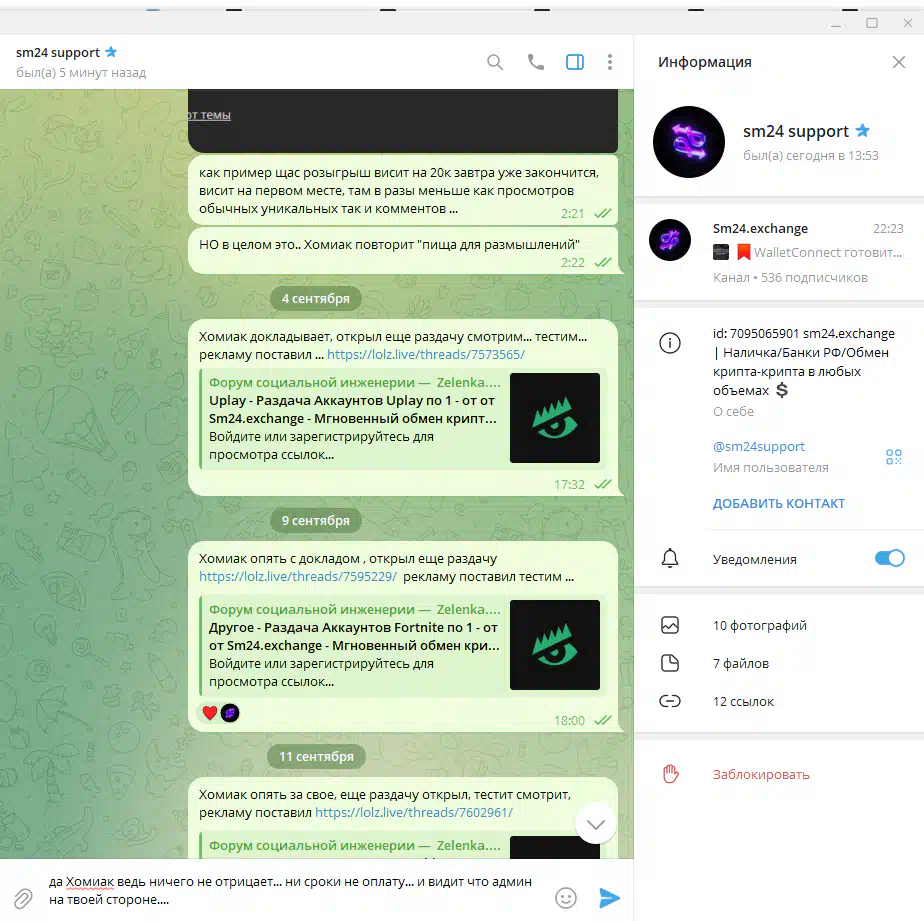The width and height of the screenshot is (924, 921).
Task: Open the emoji picker smiley icon
Action: pyautogui.click(x=566, y=898)
